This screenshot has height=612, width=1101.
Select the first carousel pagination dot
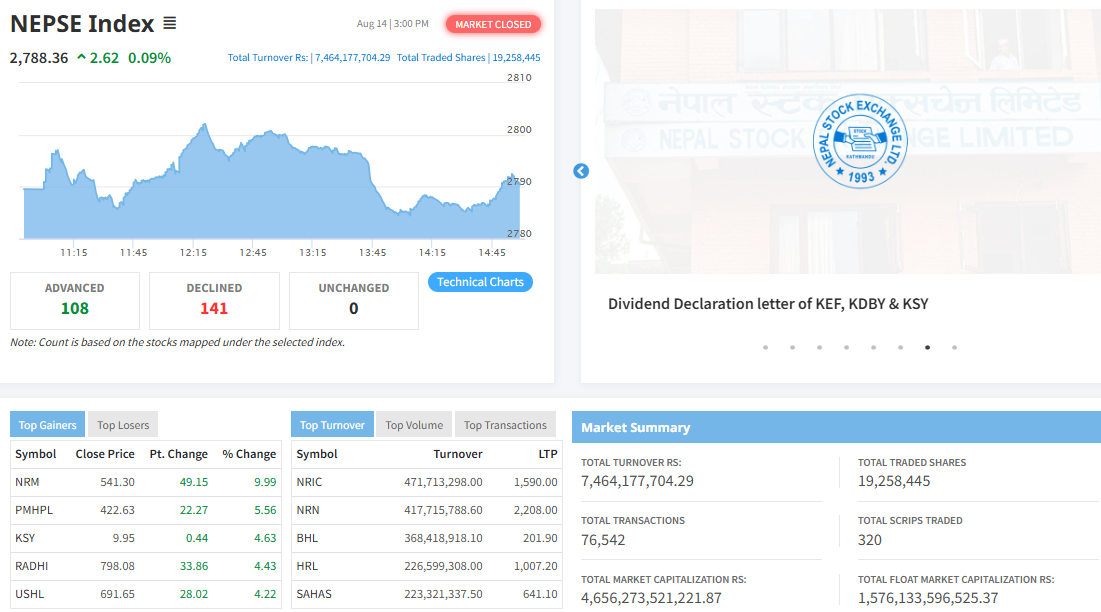click(x=765, y=348)
